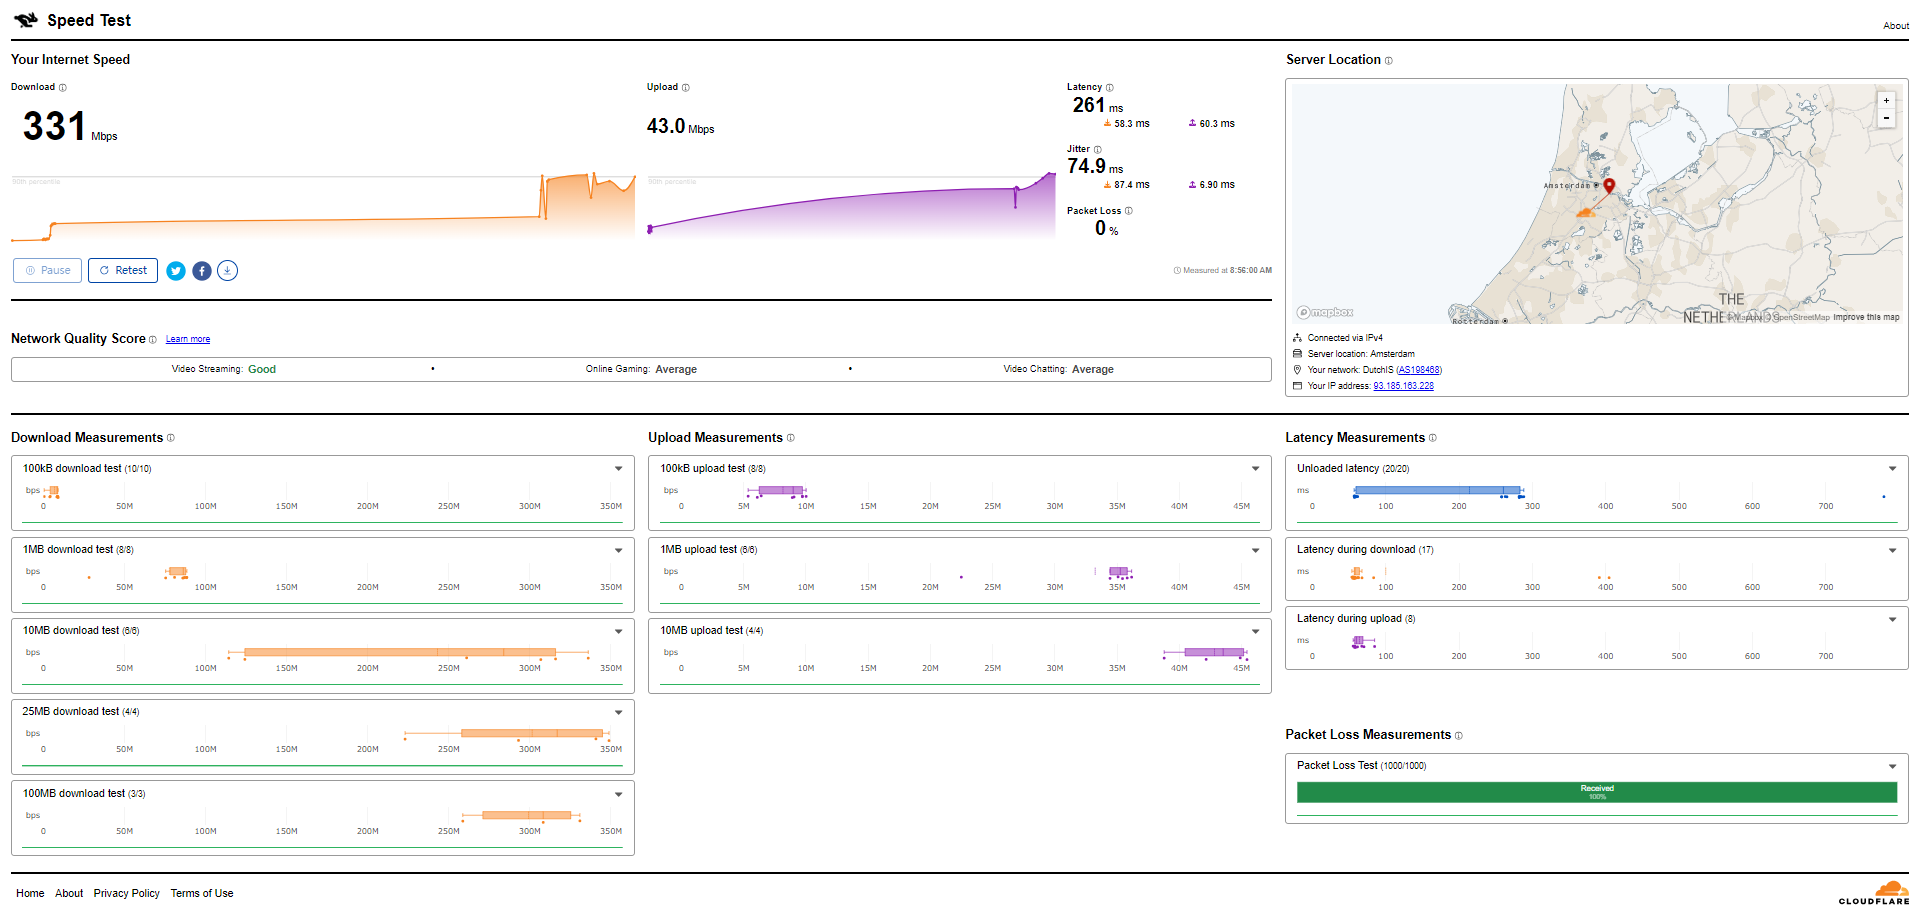1920x919 pixels.
Task: Click the purple upload speed graph
Action: pyautogui.click(x=852, y=204)
